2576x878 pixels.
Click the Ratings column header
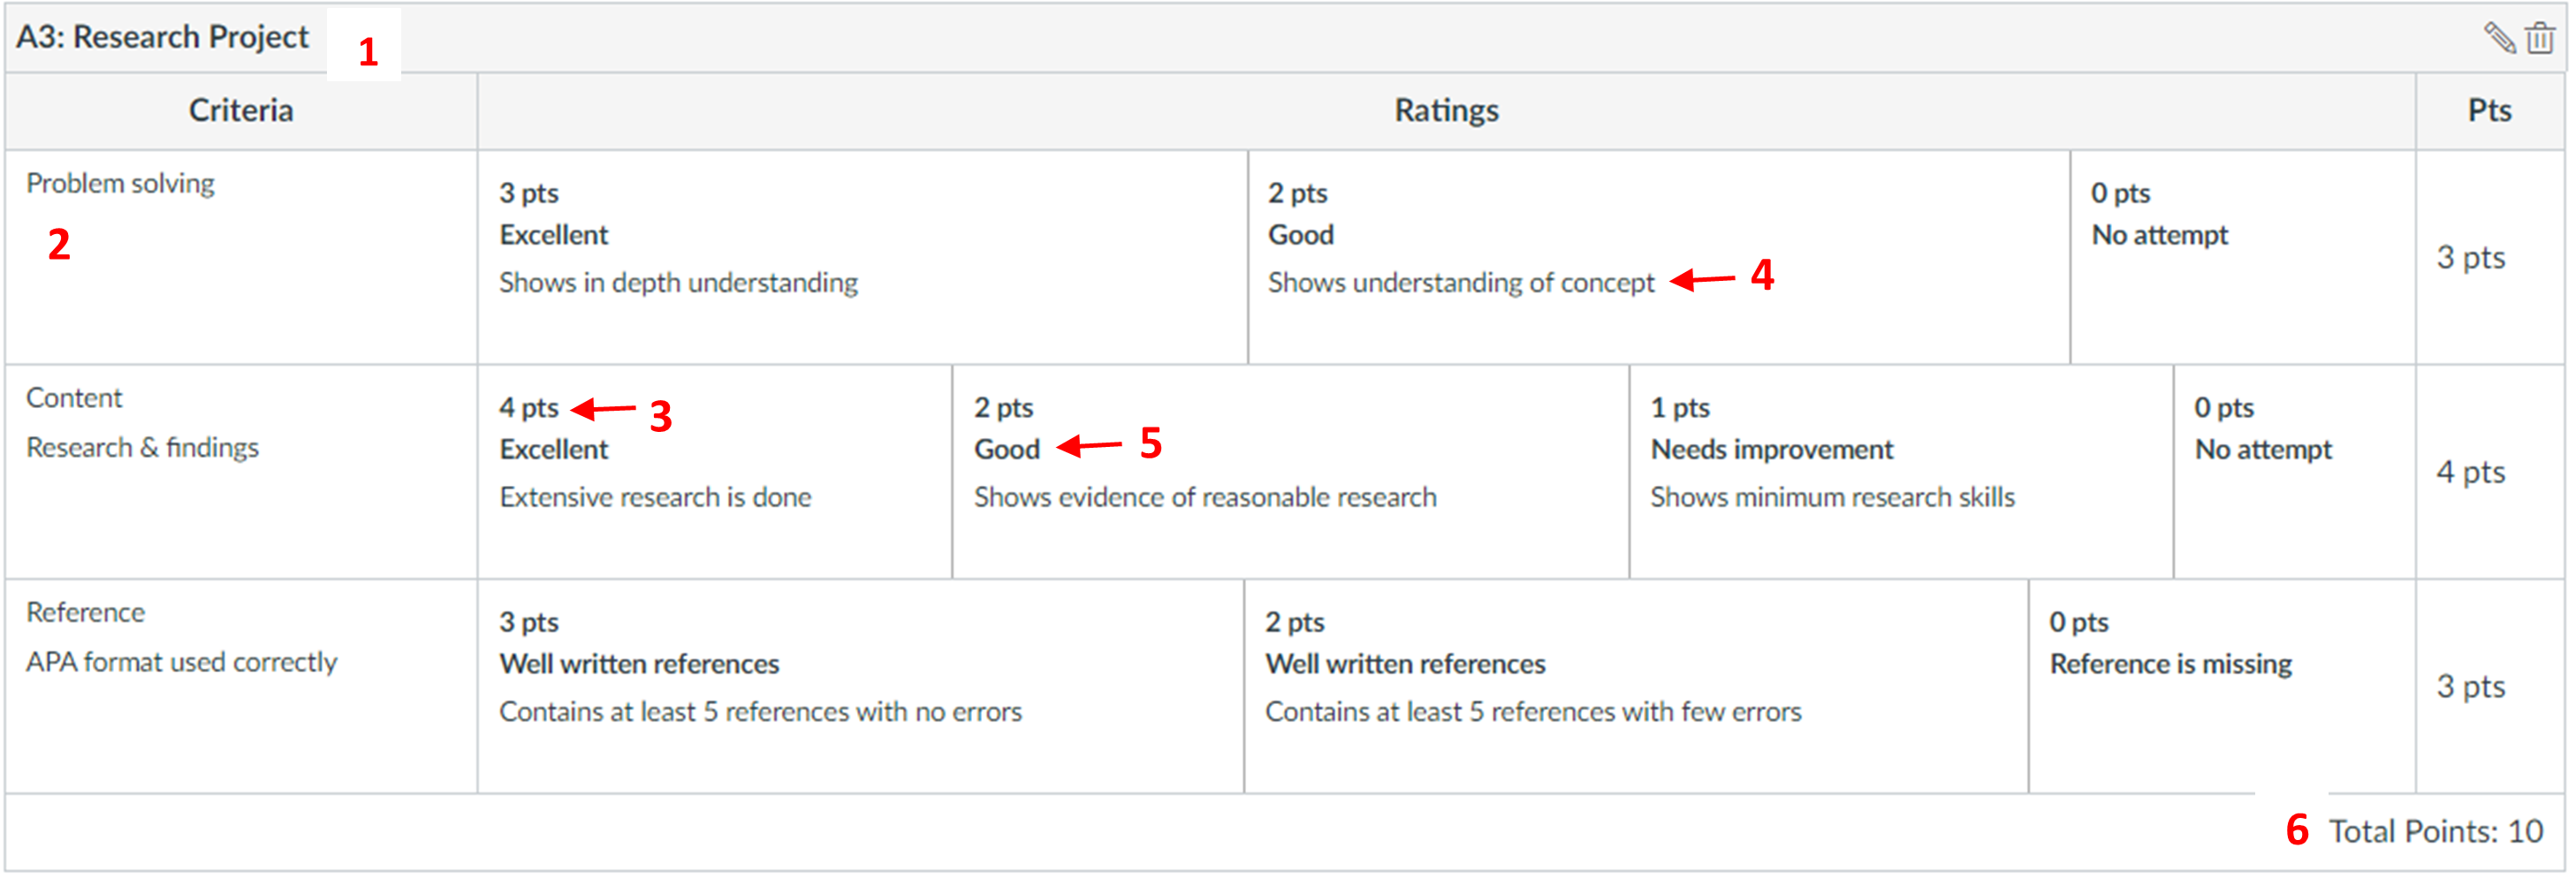click(1446, 110)
